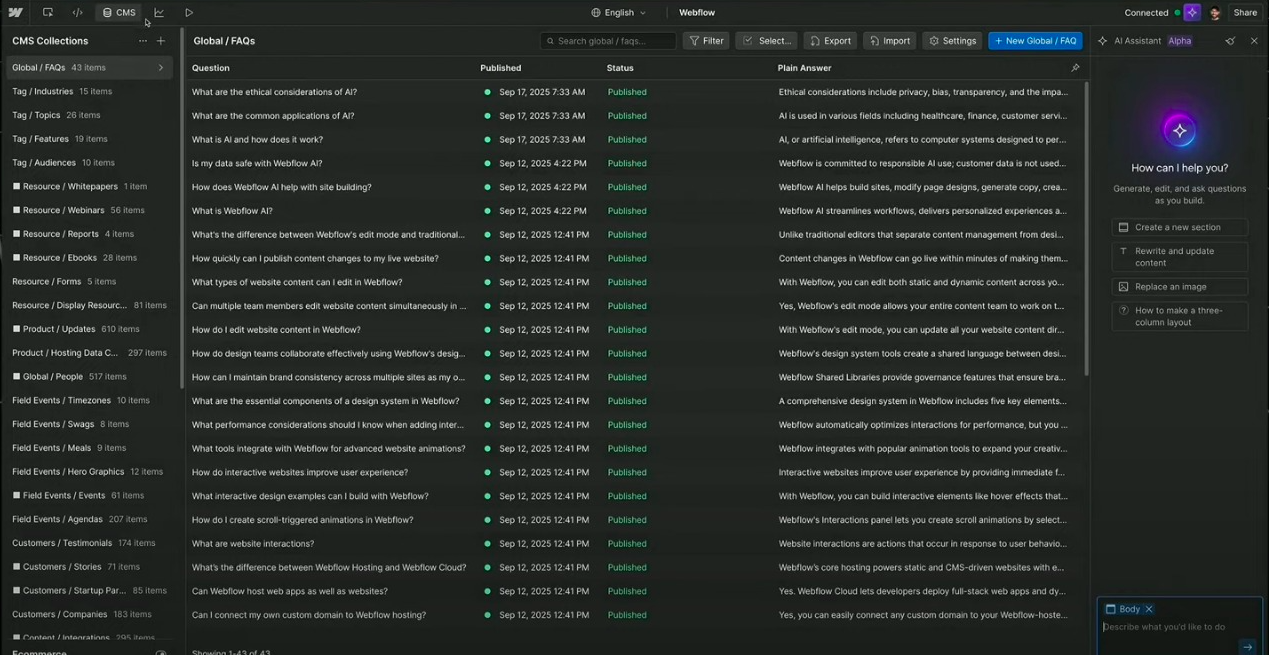
Task: Open Tag / Topics collection
Action: point(89,115)
